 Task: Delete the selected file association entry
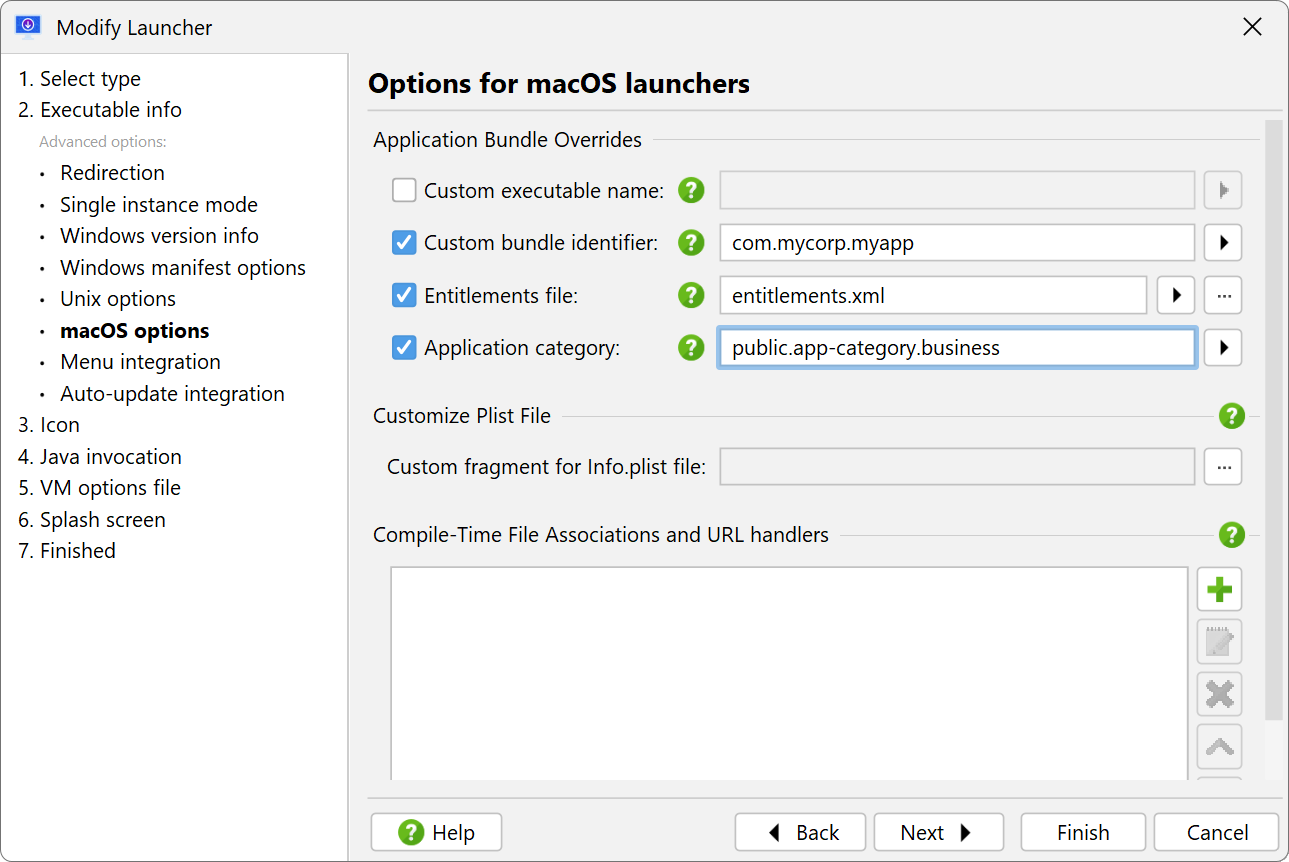[1219, 694]
